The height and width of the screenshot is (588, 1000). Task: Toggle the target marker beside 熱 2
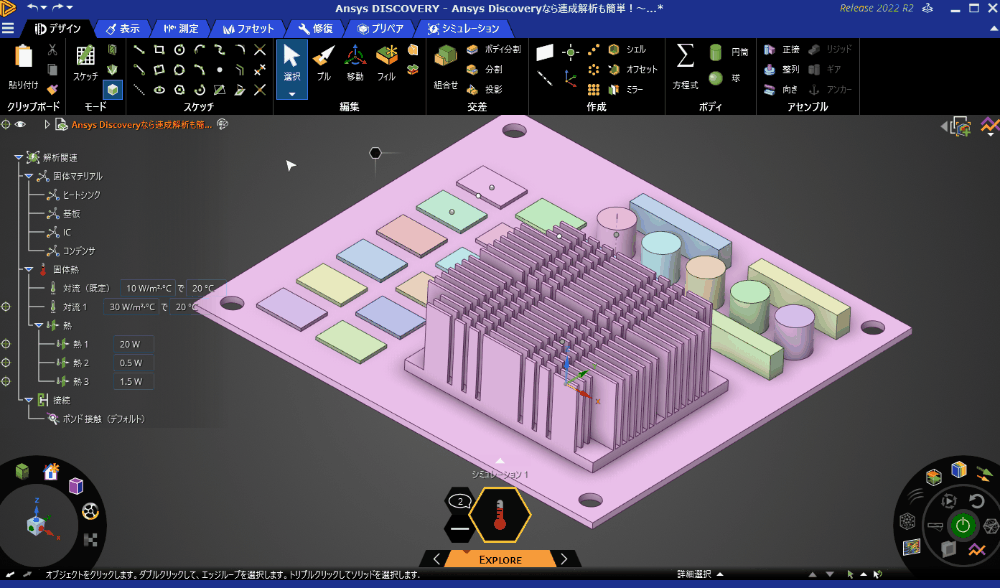pos(6,362)
